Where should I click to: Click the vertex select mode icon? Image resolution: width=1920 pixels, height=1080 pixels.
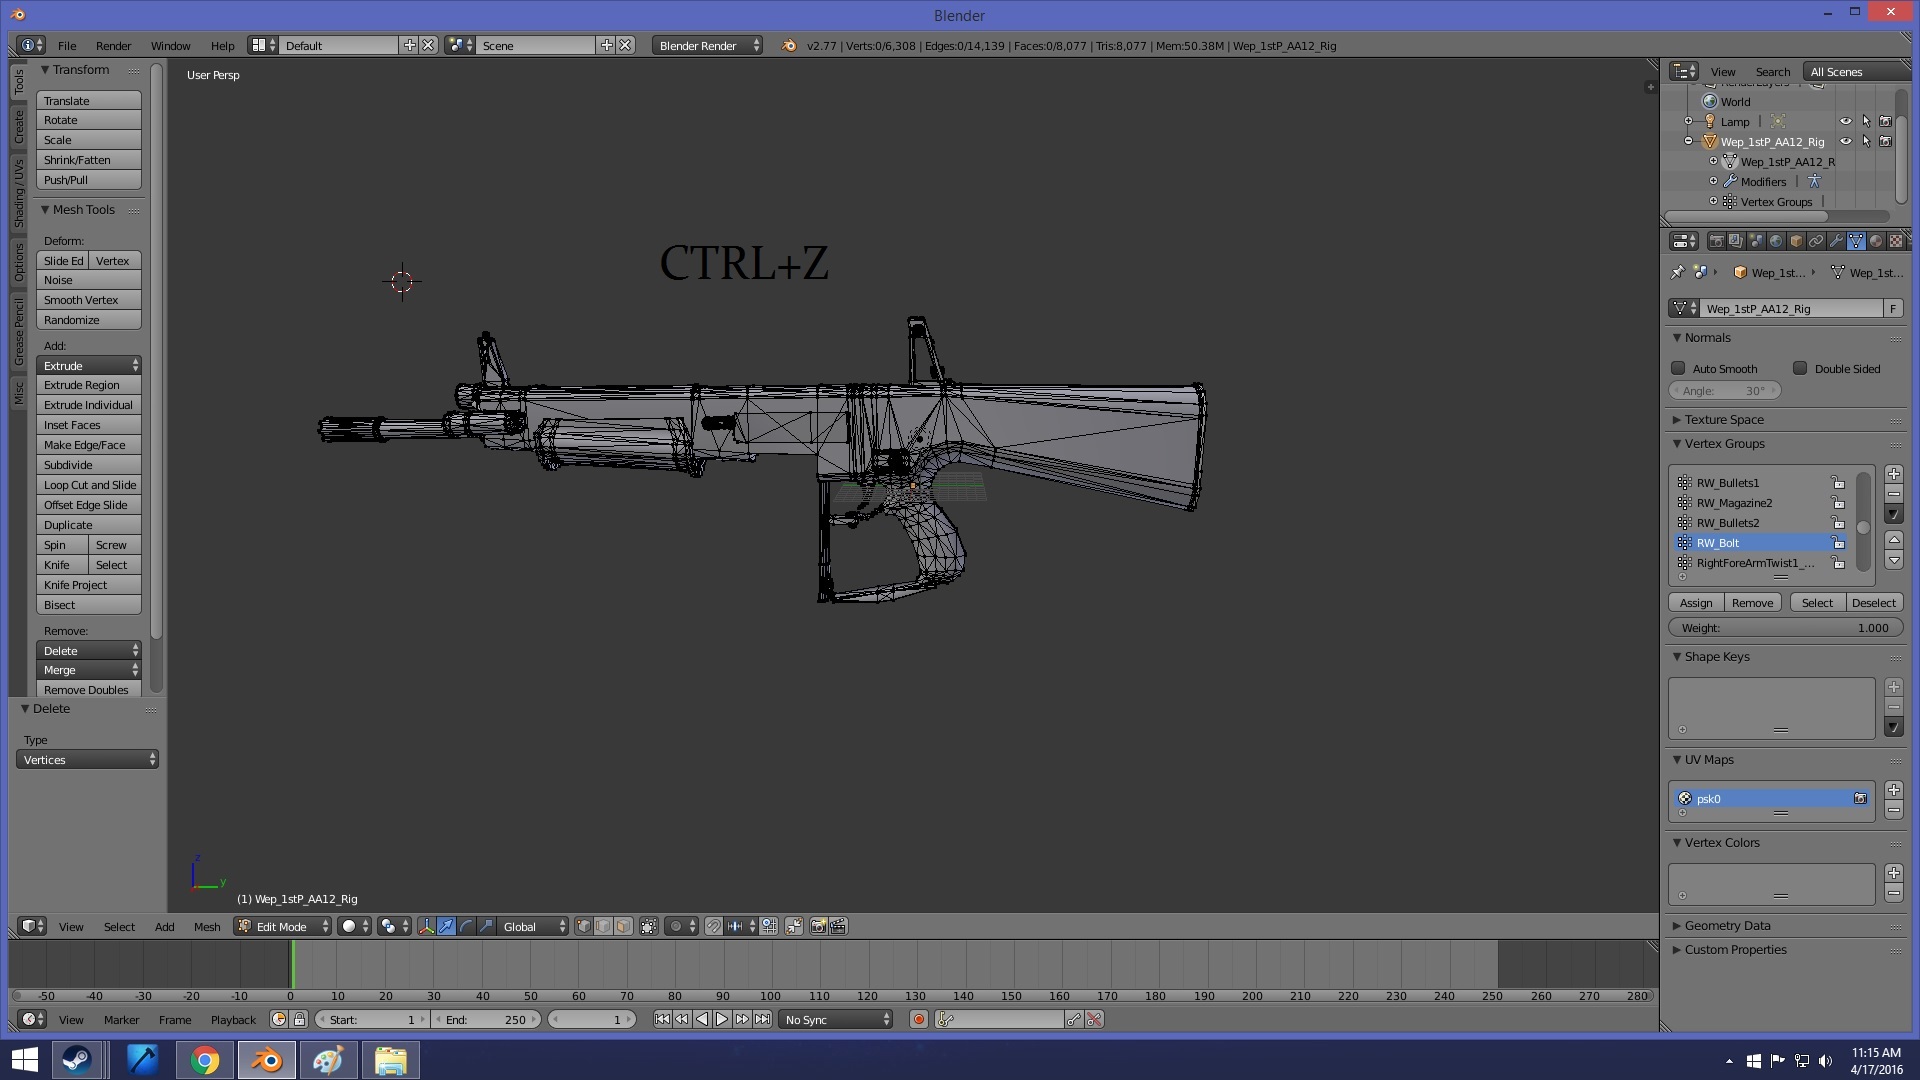(583, 927)
